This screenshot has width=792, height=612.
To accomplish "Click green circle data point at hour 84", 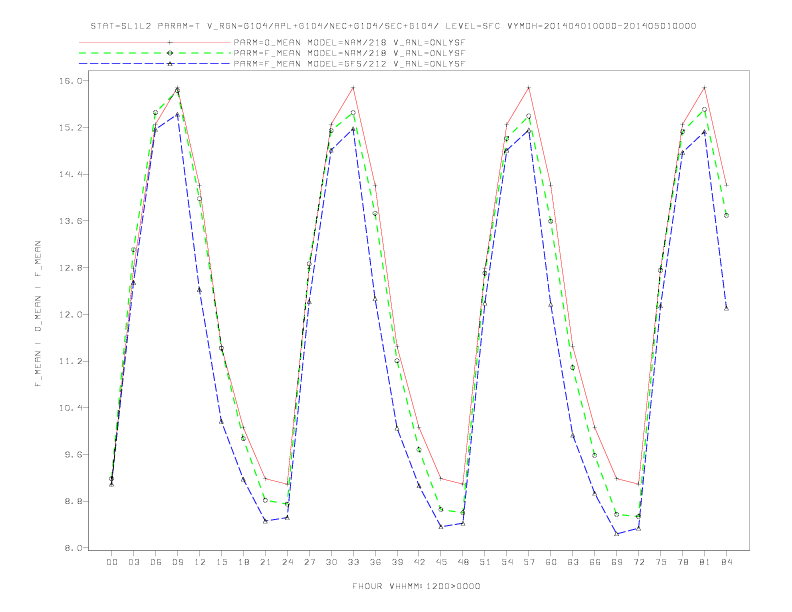I will coord(726,215).
